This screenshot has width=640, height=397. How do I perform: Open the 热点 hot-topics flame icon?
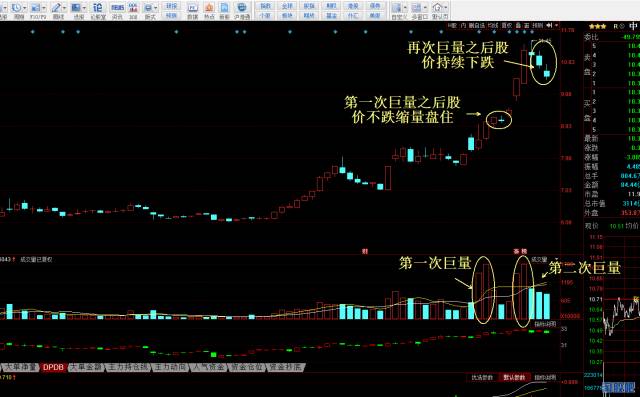(x=209, y=8)
